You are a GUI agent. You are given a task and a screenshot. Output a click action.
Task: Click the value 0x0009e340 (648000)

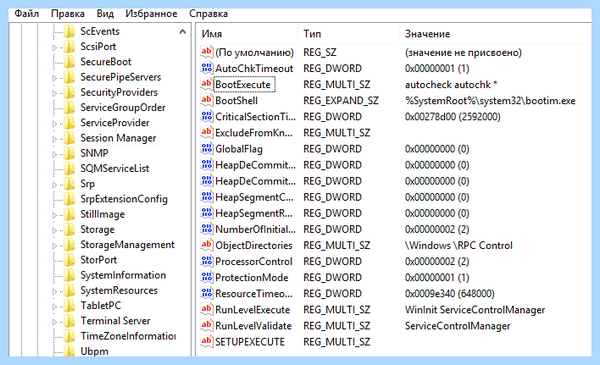click(x=450, y=293)
